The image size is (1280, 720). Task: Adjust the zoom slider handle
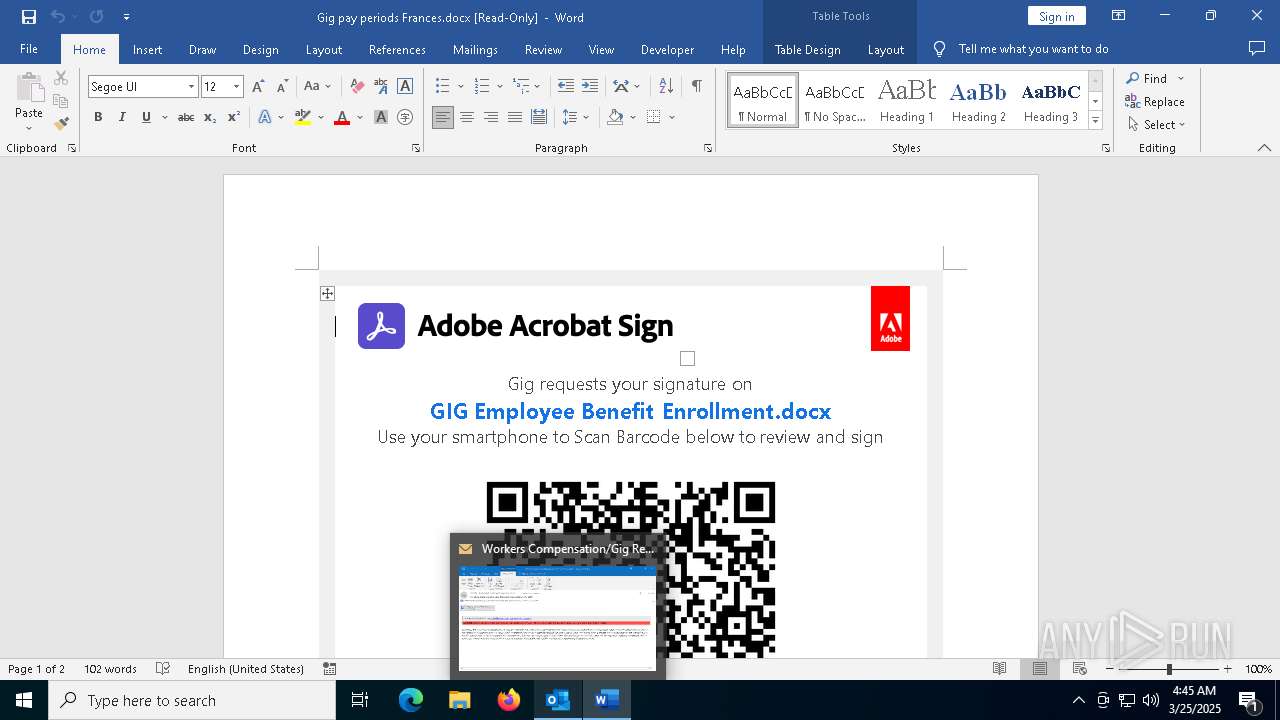click(1168, 669)
